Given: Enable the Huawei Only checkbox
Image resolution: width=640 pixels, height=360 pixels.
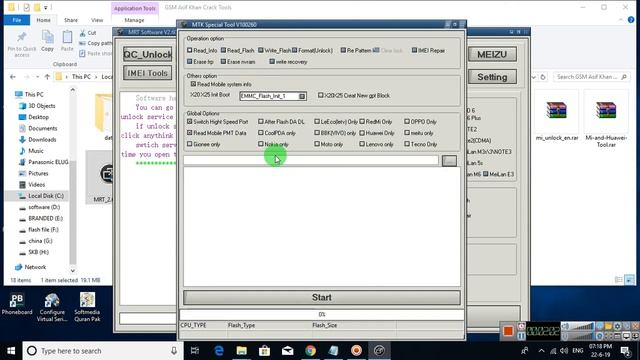Looking at the screenshot, I should pyautogui.click(x=362, y=133).
